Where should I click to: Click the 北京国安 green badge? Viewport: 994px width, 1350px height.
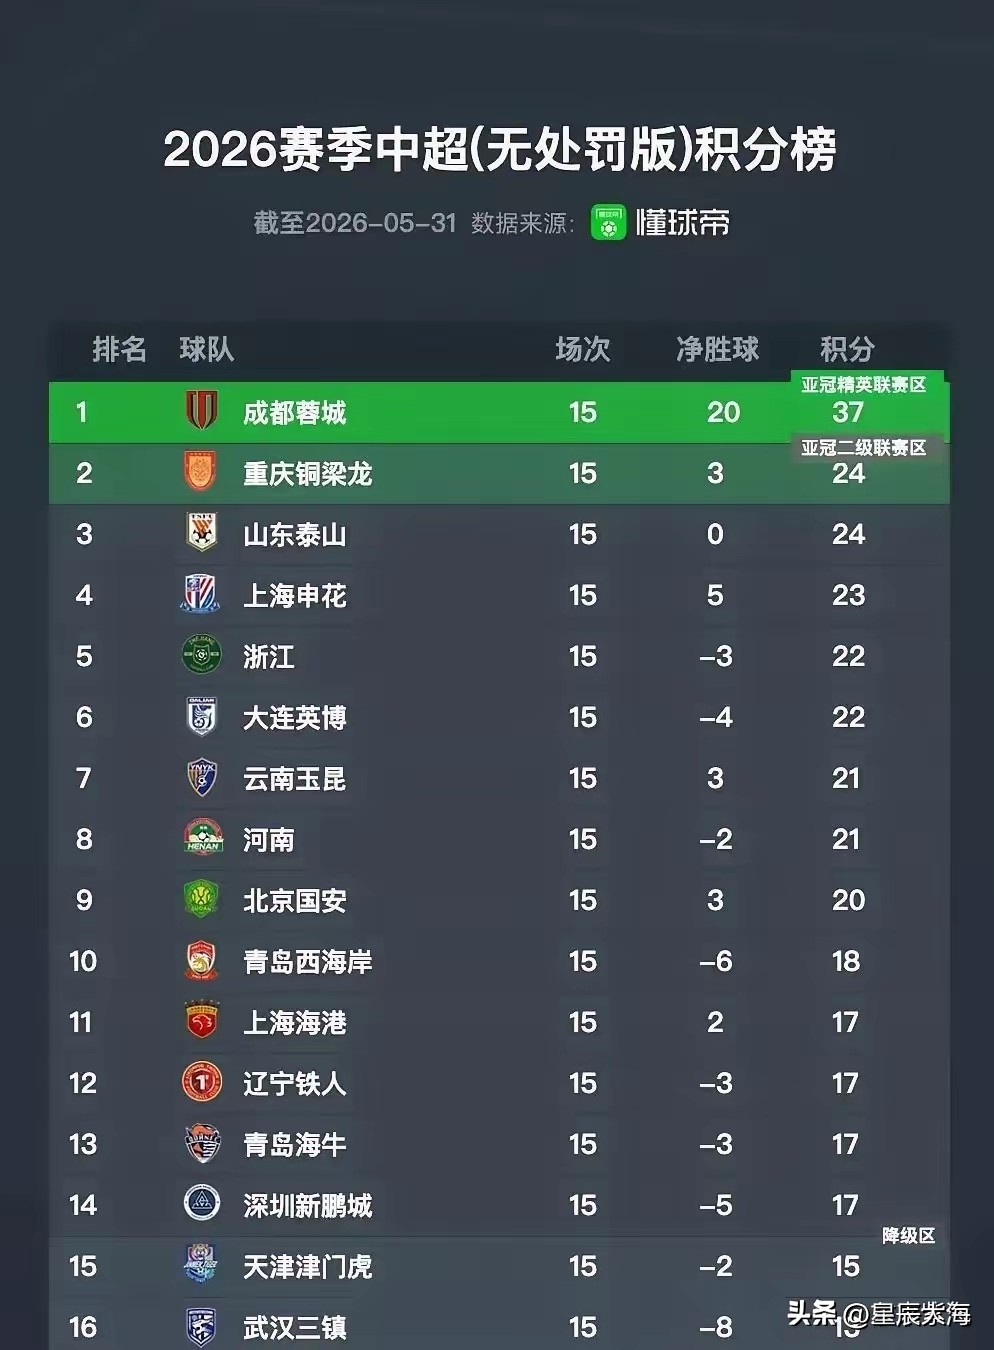tap(202, 899)
